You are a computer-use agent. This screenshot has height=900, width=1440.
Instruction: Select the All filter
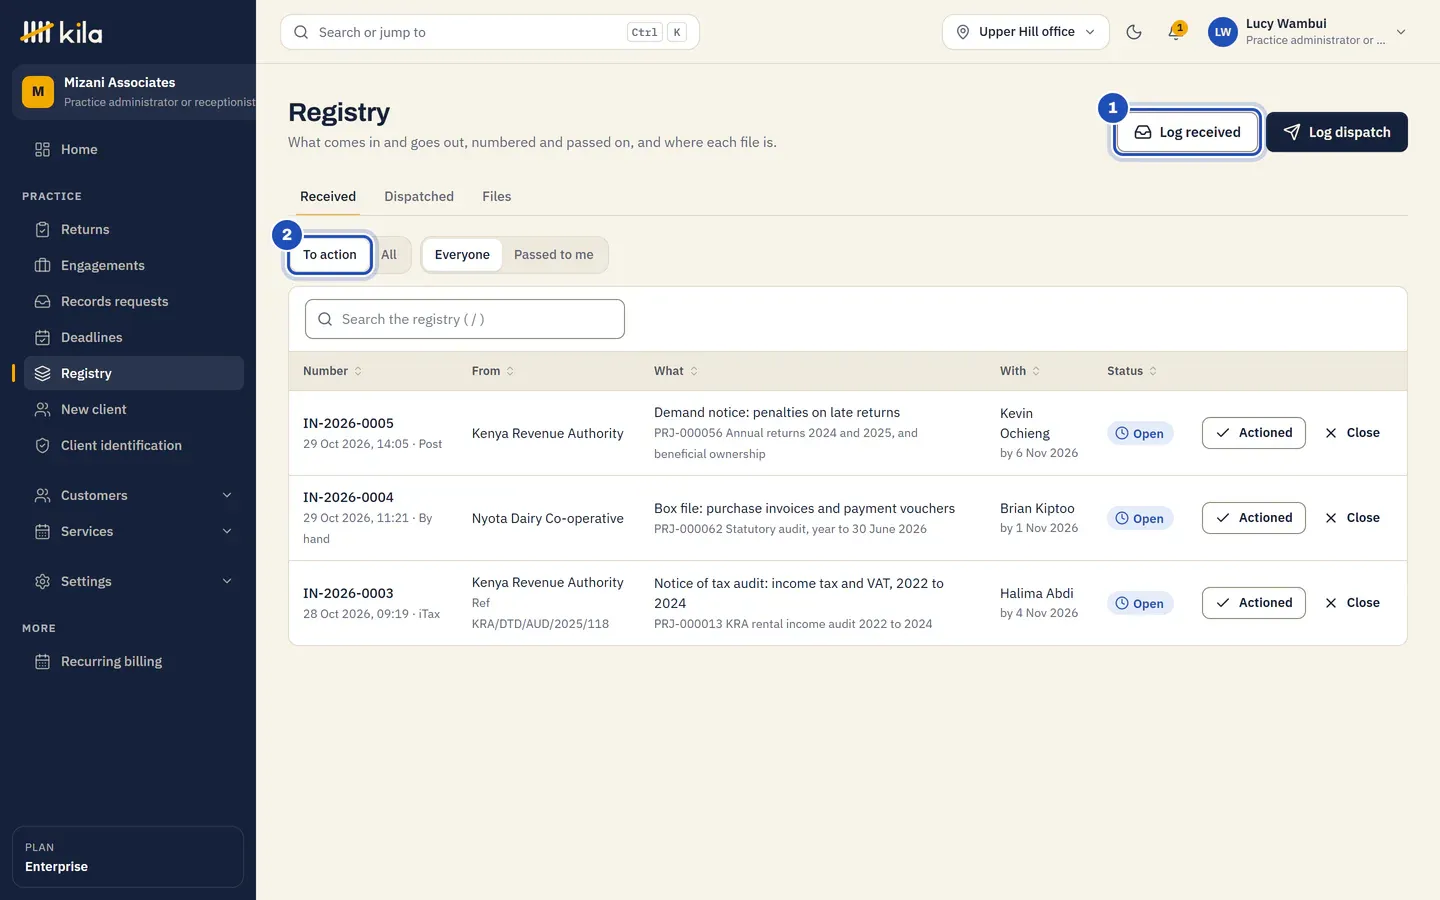pos(389,255)
